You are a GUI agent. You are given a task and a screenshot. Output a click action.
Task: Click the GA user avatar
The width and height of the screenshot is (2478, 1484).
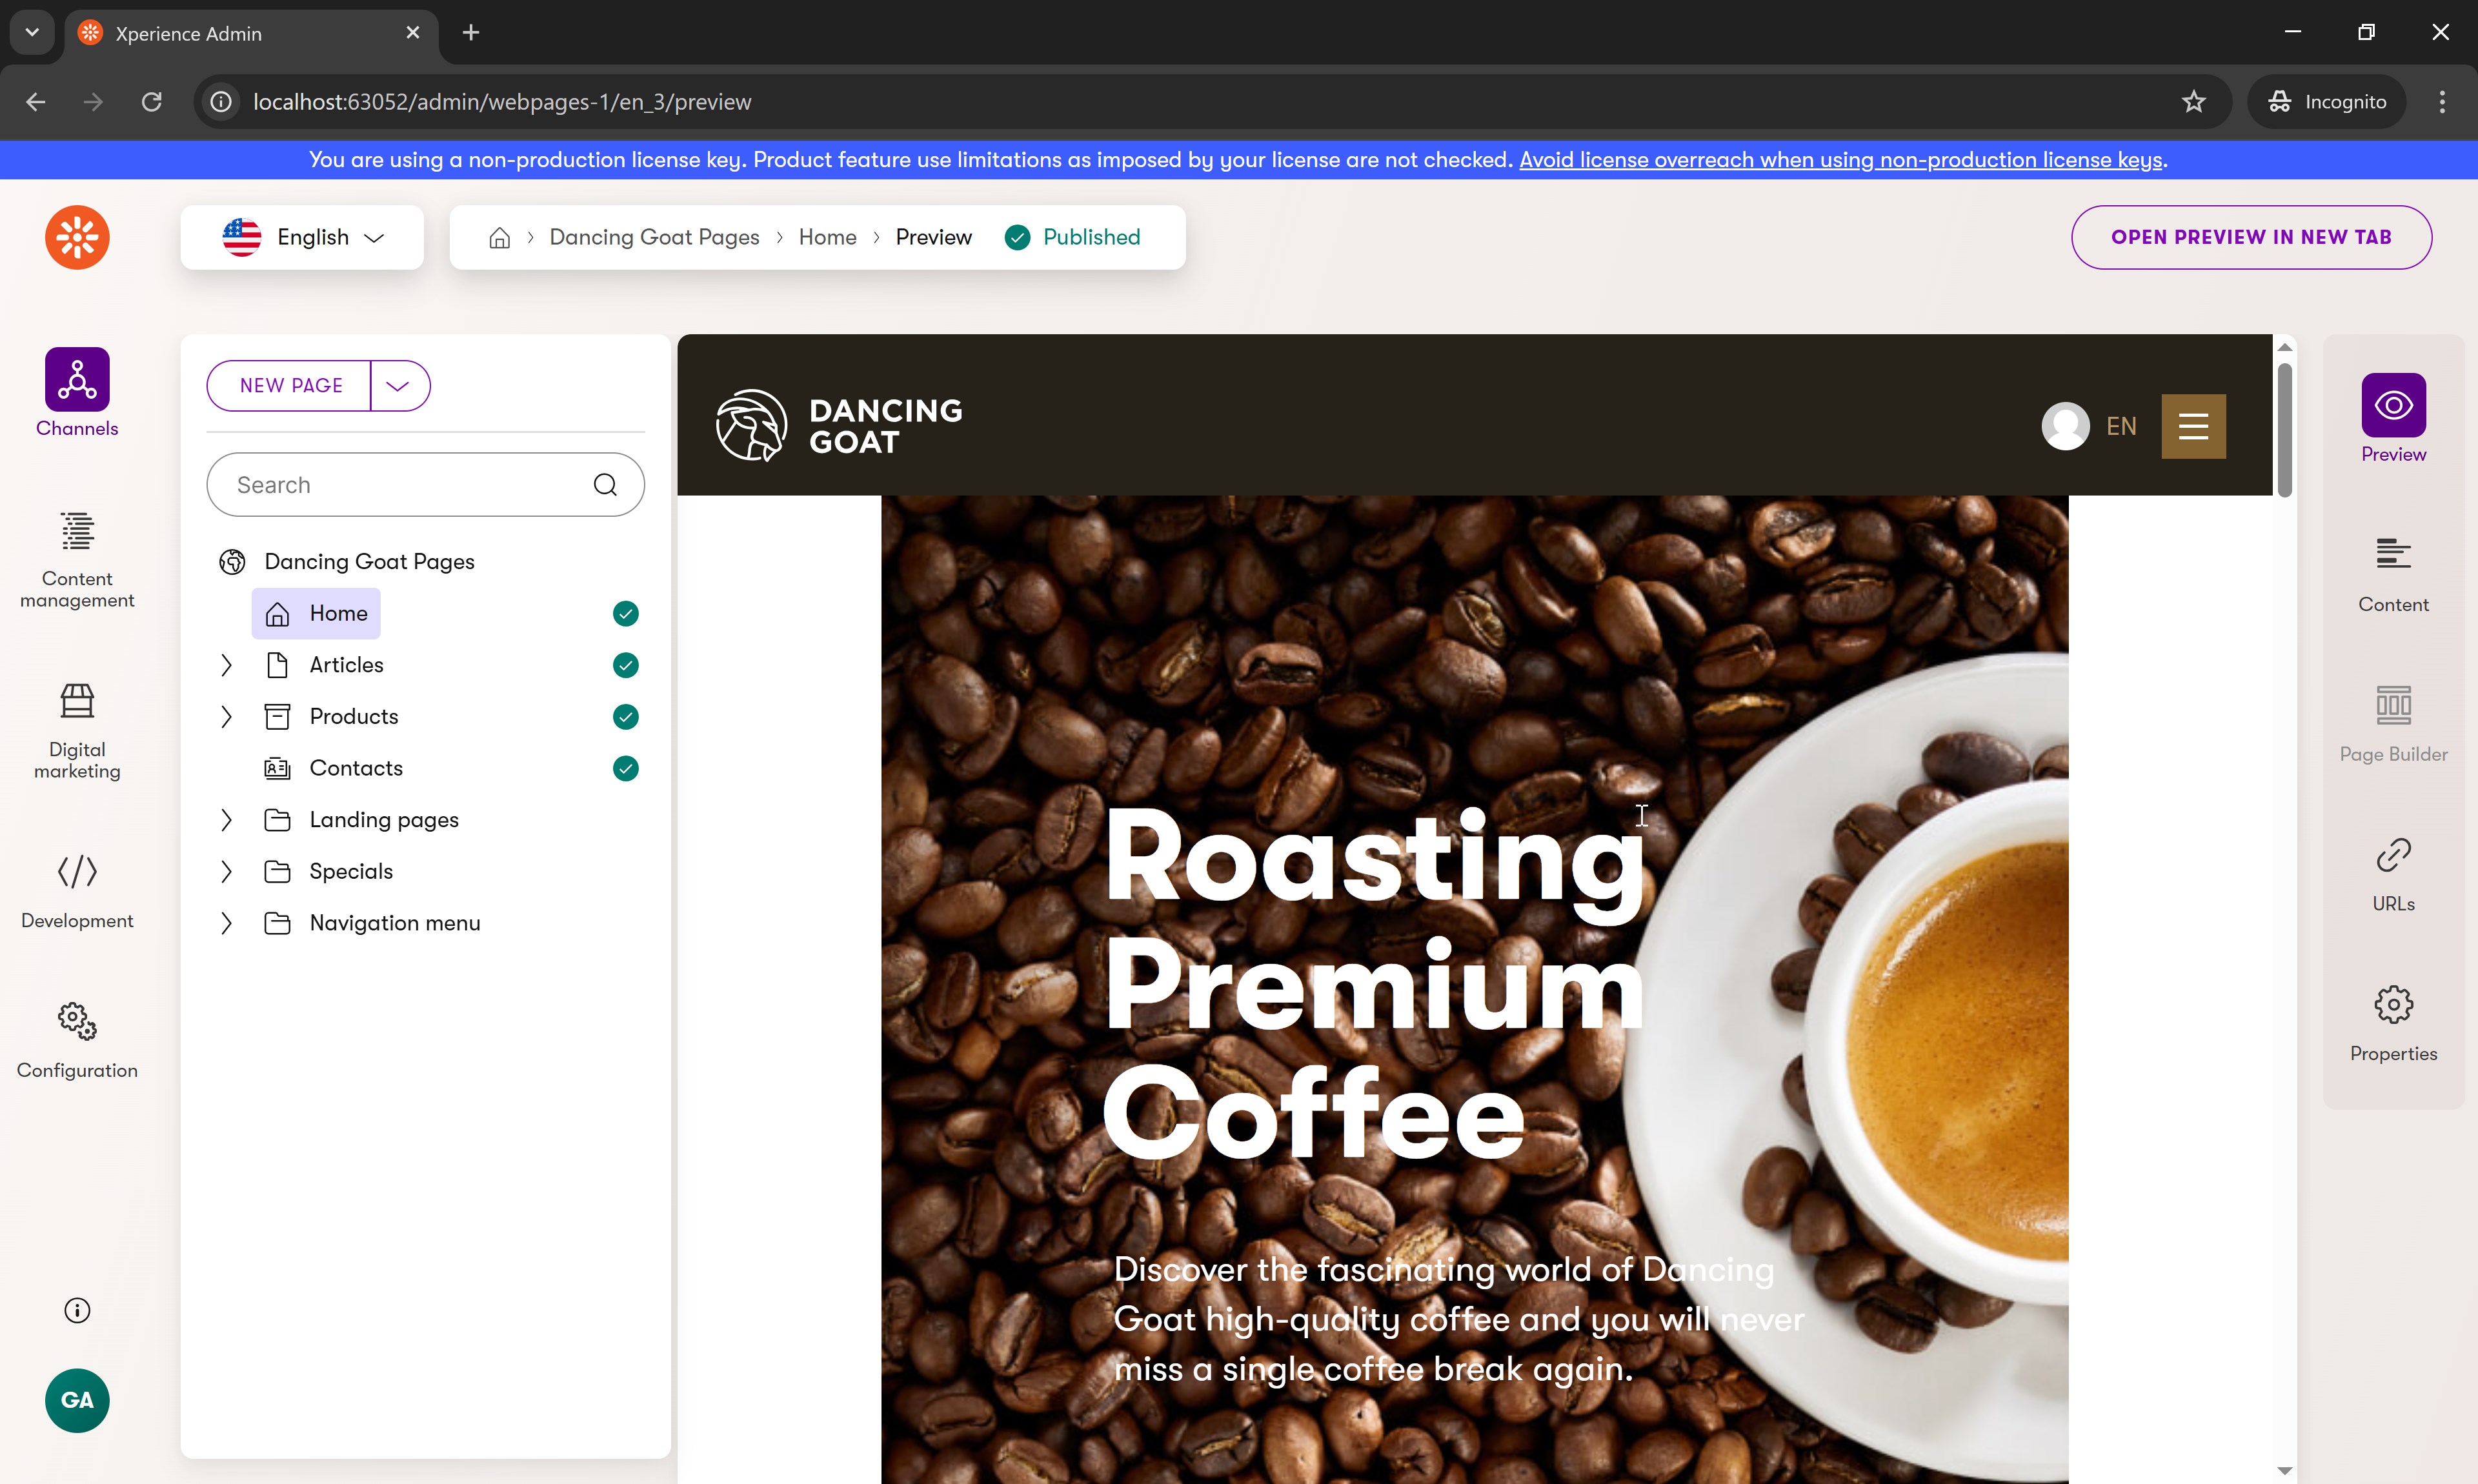click(77, 1399)
